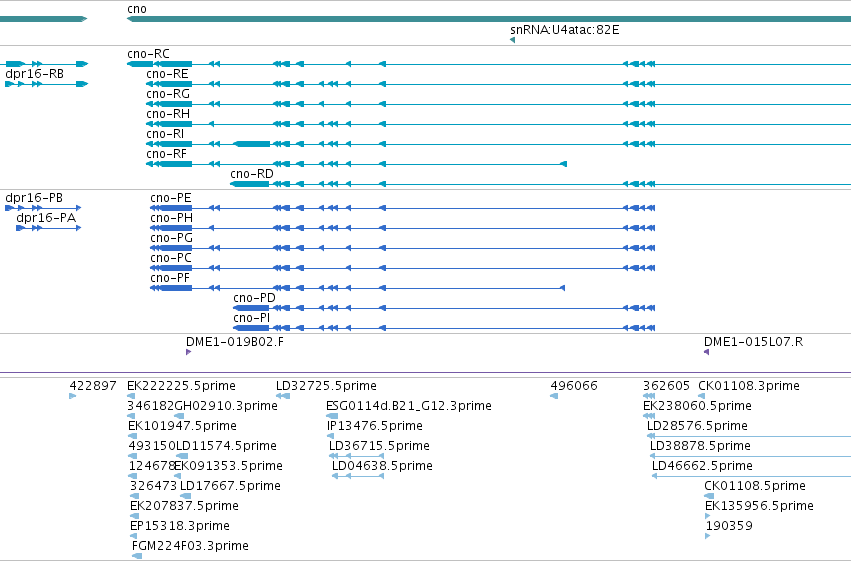Viewport: 851px width, 561px height.
Task: Select the cno-PH protein label
Action: tap(172, 218)
